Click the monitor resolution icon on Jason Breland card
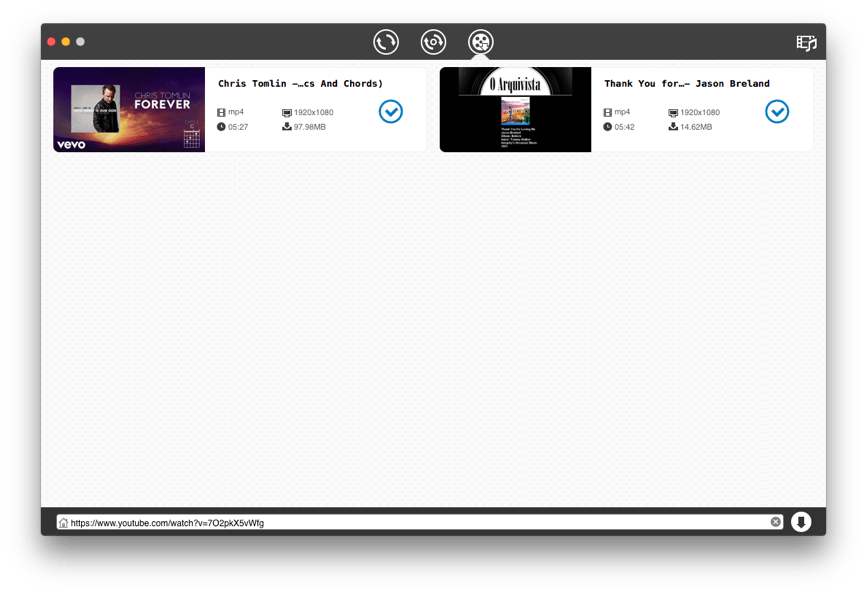 673,113
